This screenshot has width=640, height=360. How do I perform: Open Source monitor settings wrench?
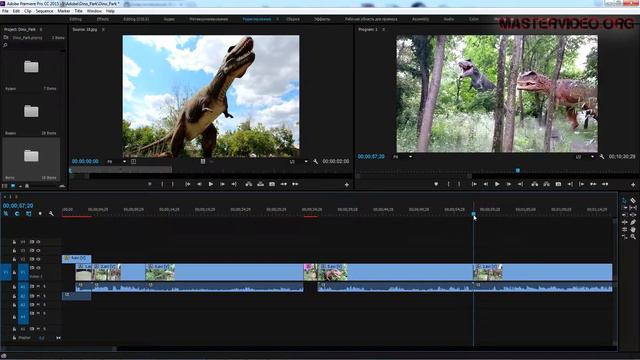pyautogui.click(x=316, y=161)
